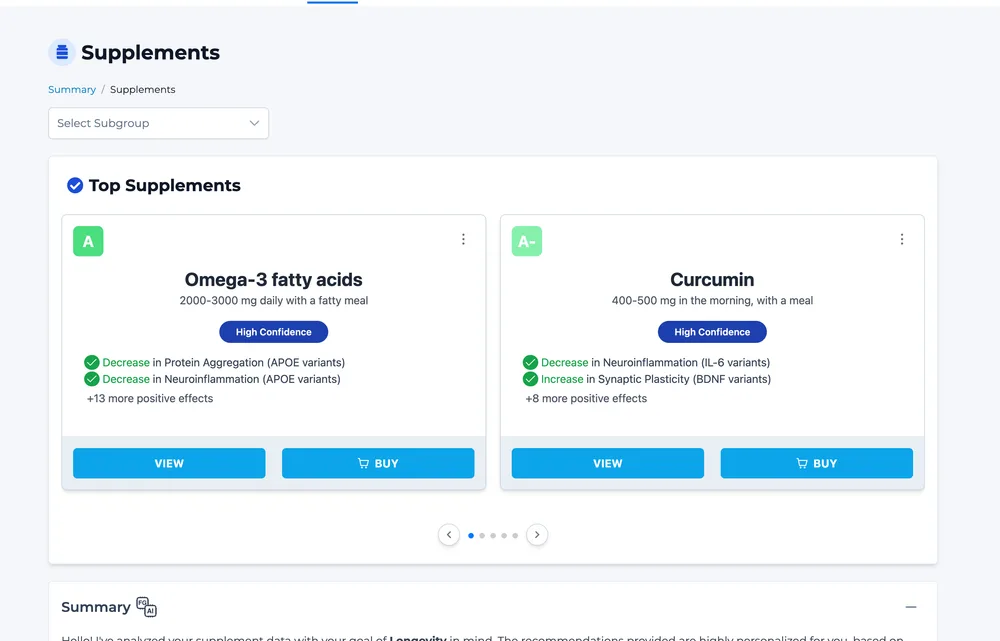Click the Supplements bottle icon in header
This screenshot has width=1000, height=641.
point(62,52)
